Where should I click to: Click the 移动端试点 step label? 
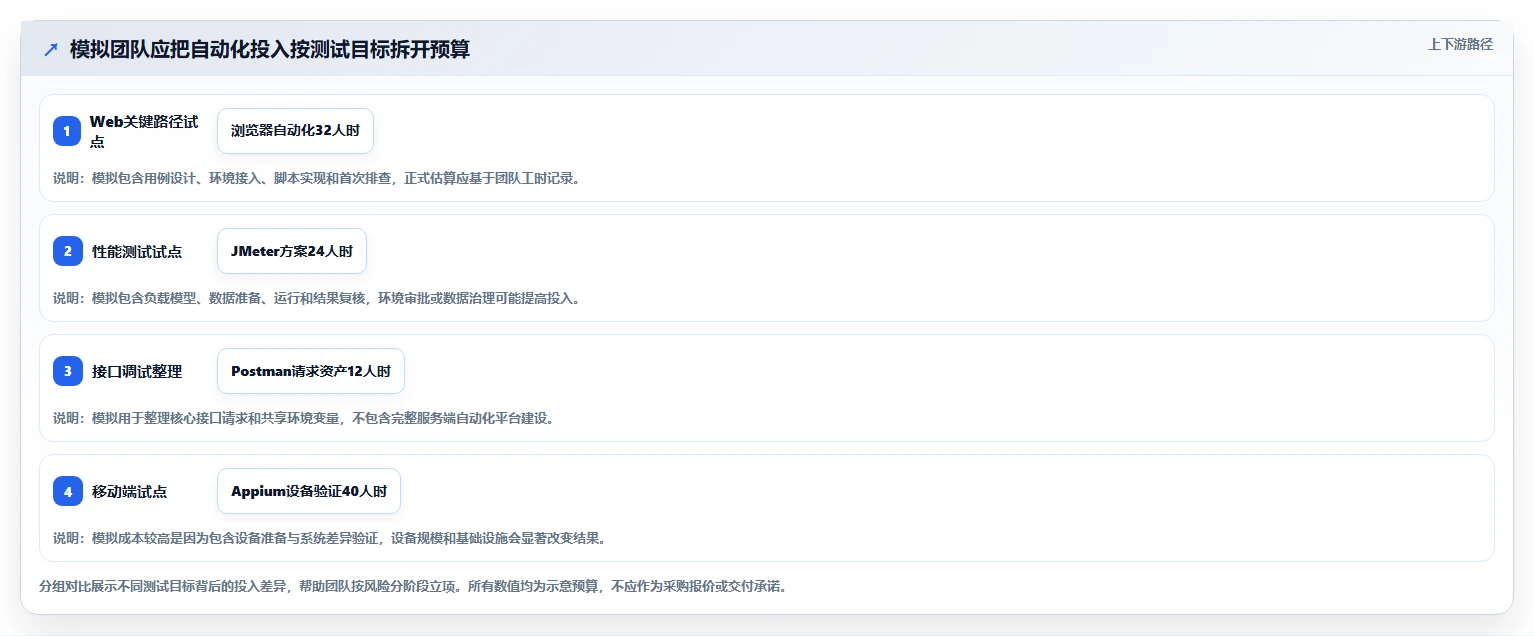[x=130, y=492]
